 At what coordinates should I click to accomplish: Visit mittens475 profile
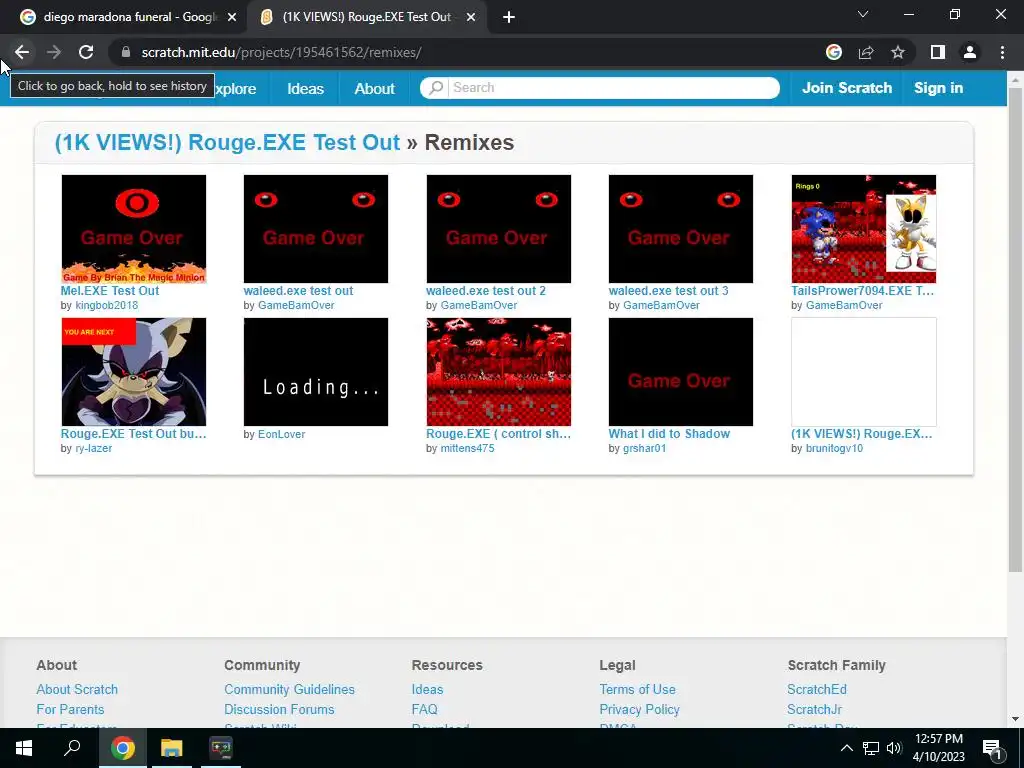click(467, 448)
